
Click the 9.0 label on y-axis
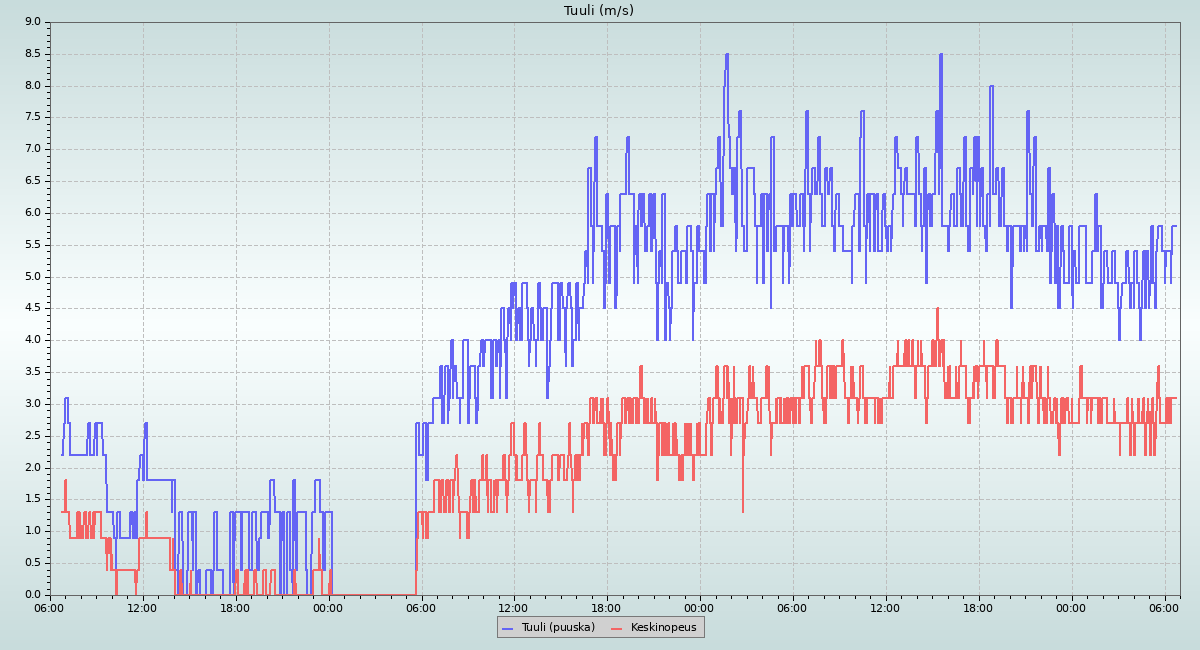pyautogui.click(x=32, y=22)
